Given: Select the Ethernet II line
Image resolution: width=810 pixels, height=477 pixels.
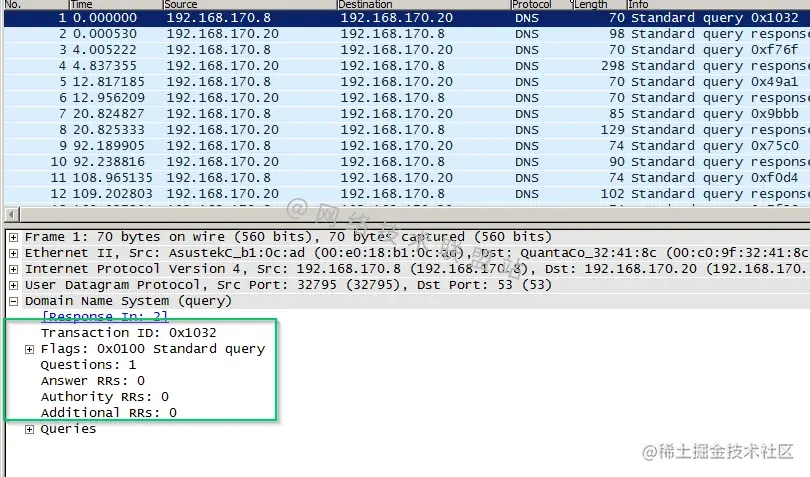Looking at the screenshot, I should [416, 253].
